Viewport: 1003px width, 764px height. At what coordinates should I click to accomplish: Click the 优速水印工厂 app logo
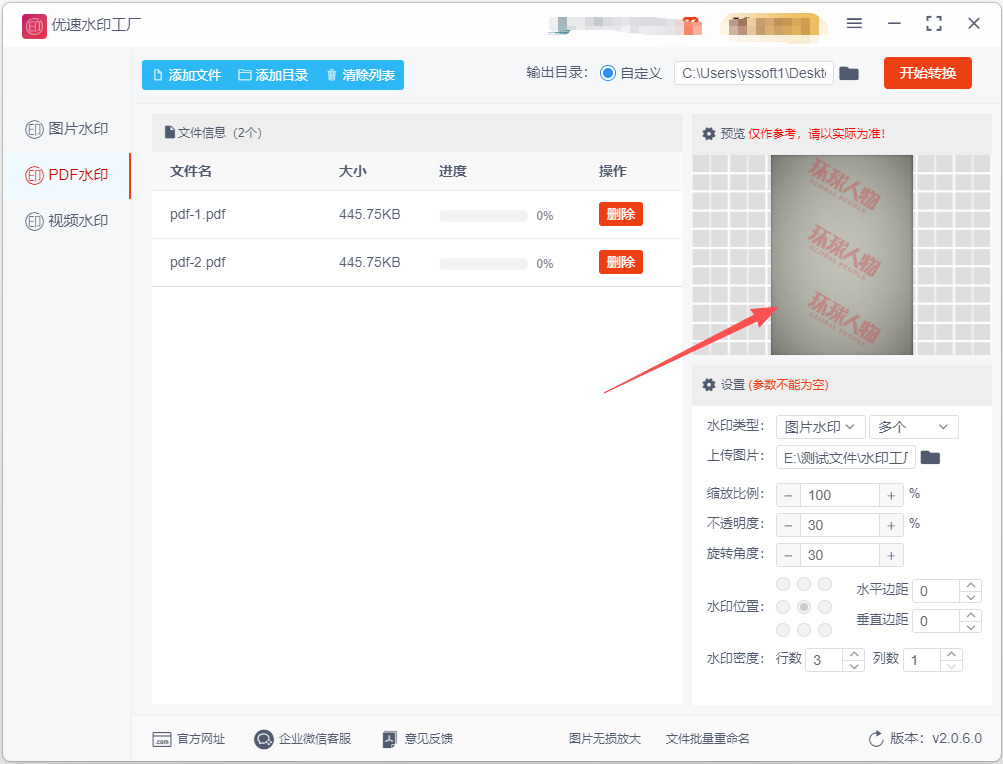[x=34, y=26]
